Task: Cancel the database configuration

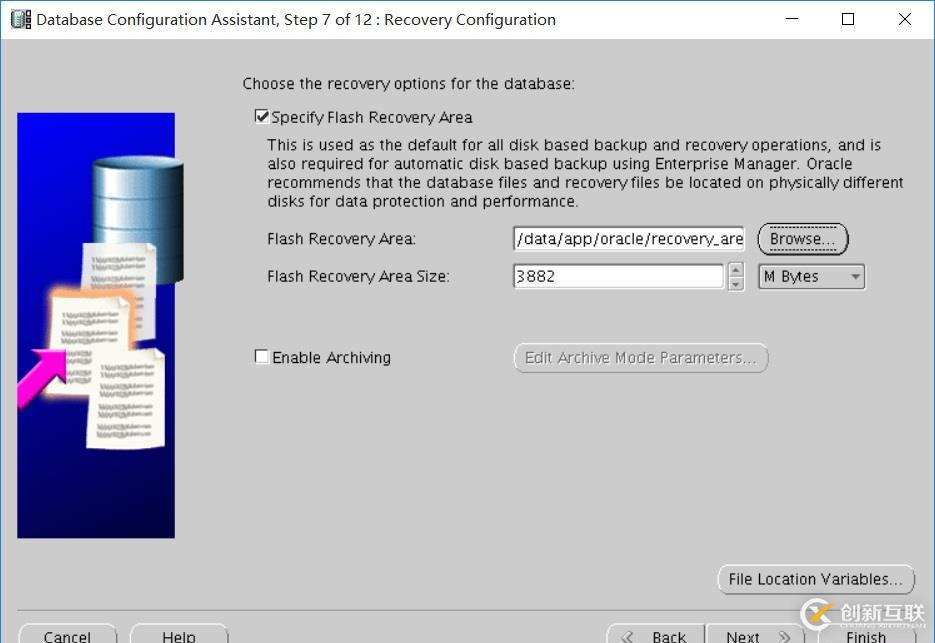Action: (x=67, y=634)
